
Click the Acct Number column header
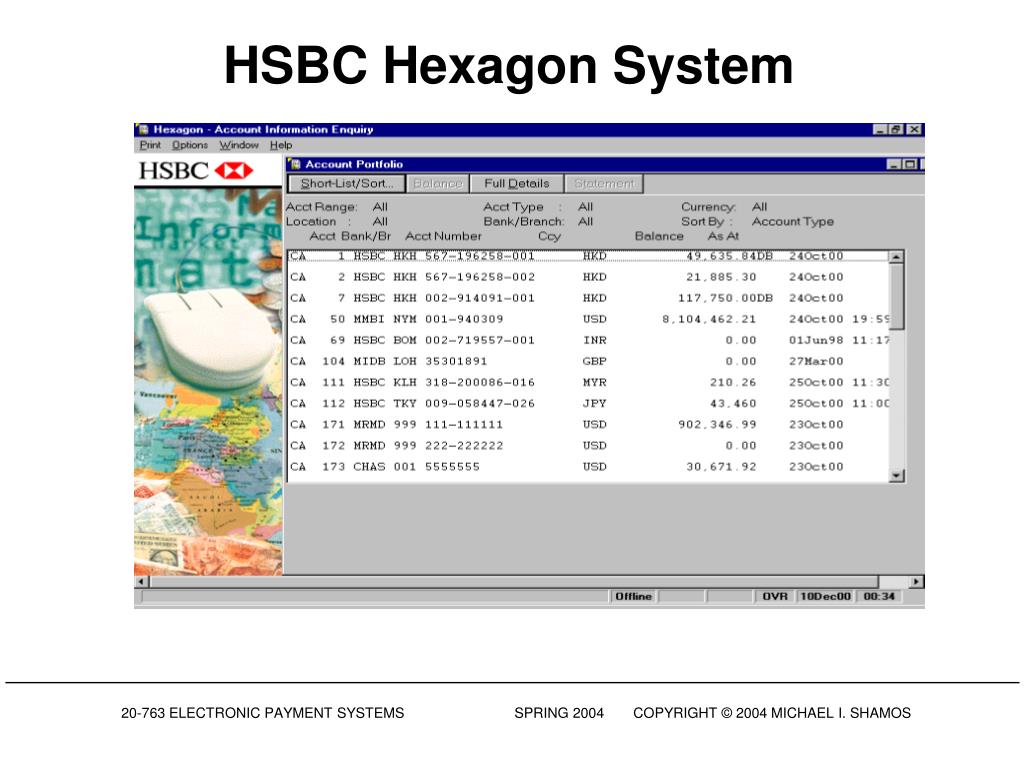[x=443, y=236]
